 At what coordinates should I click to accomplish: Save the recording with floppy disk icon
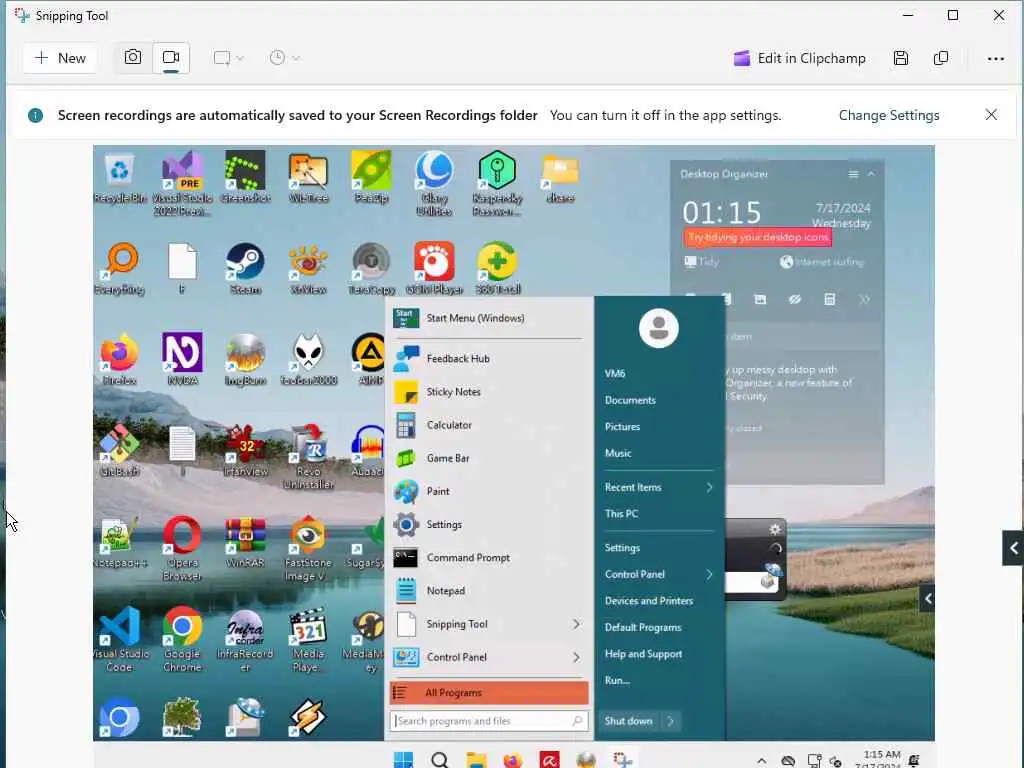901,58
